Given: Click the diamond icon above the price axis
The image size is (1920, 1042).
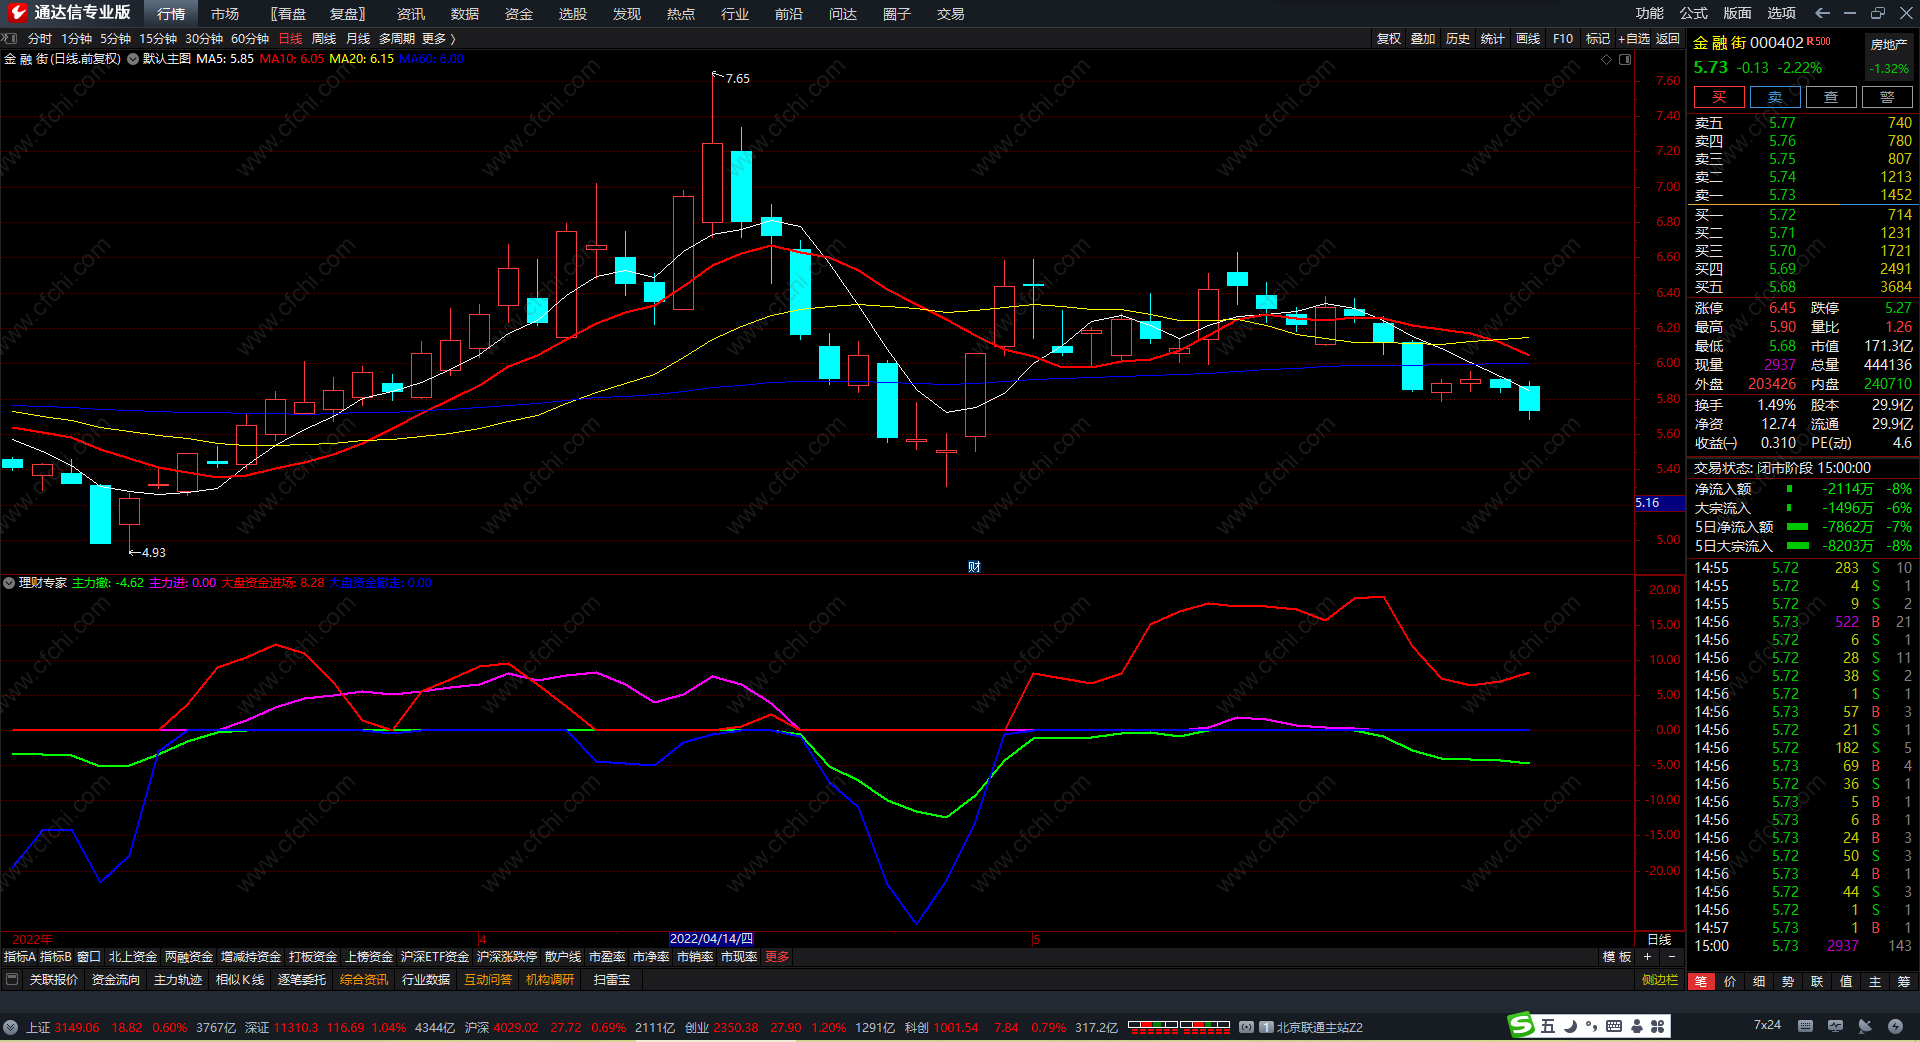Looking at the screenshot, I should (1607, 59).
